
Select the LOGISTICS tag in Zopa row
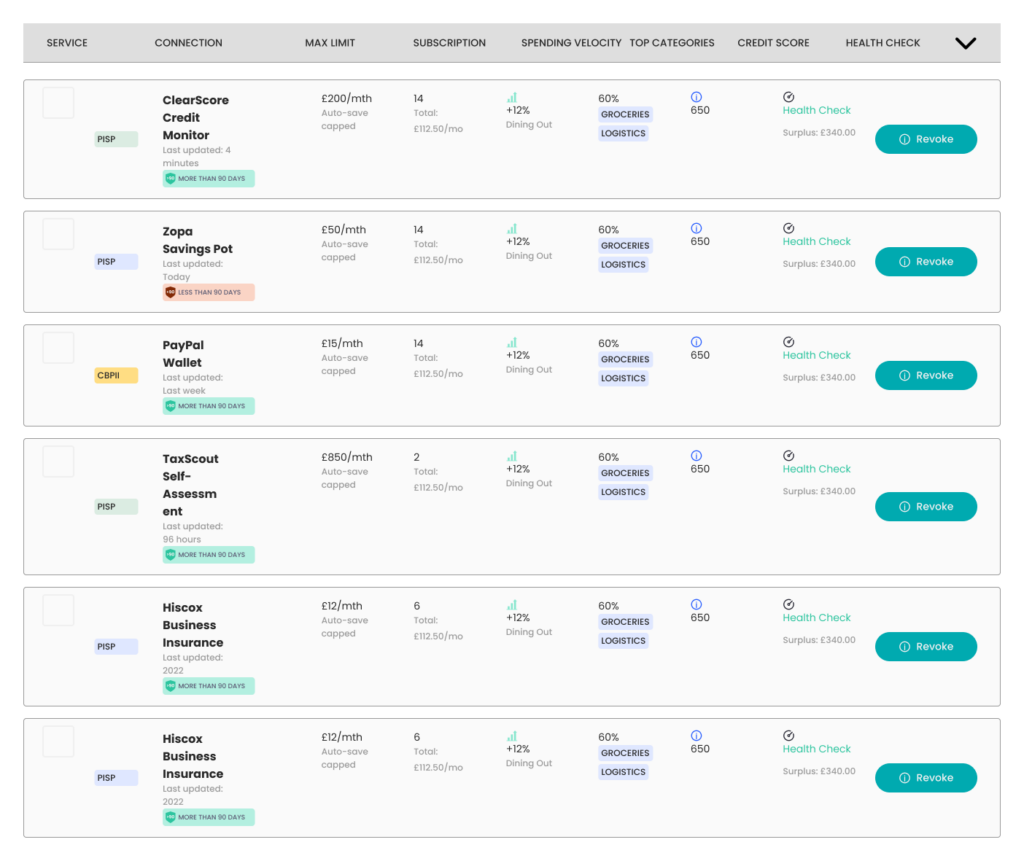623,265
